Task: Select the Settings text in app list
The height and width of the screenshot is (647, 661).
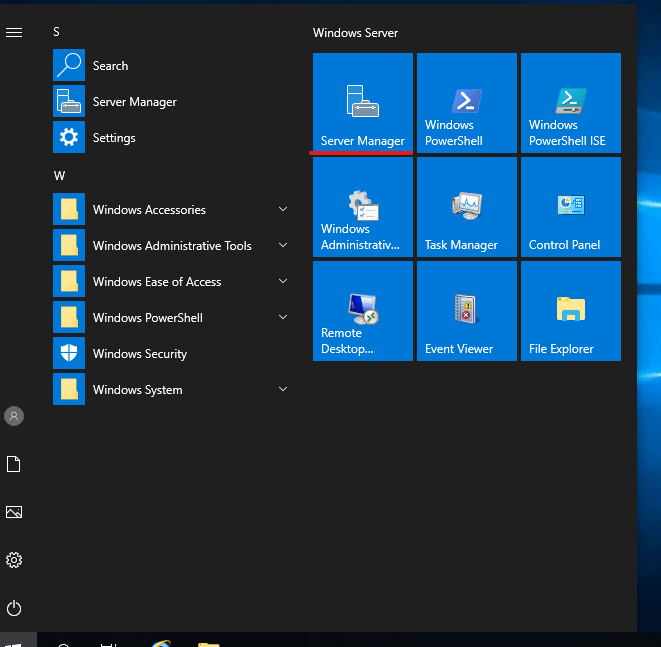Action: [x=114, y=138]
